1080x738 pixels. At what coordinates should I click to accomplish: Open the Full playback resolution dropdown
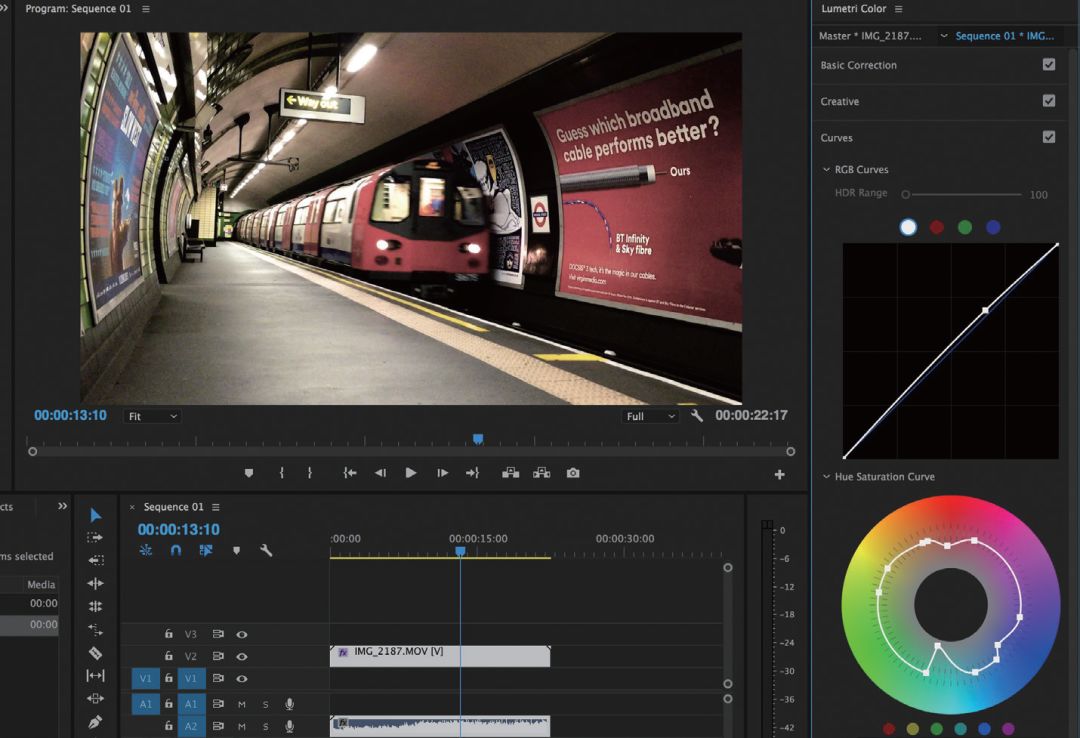[649, 416]
